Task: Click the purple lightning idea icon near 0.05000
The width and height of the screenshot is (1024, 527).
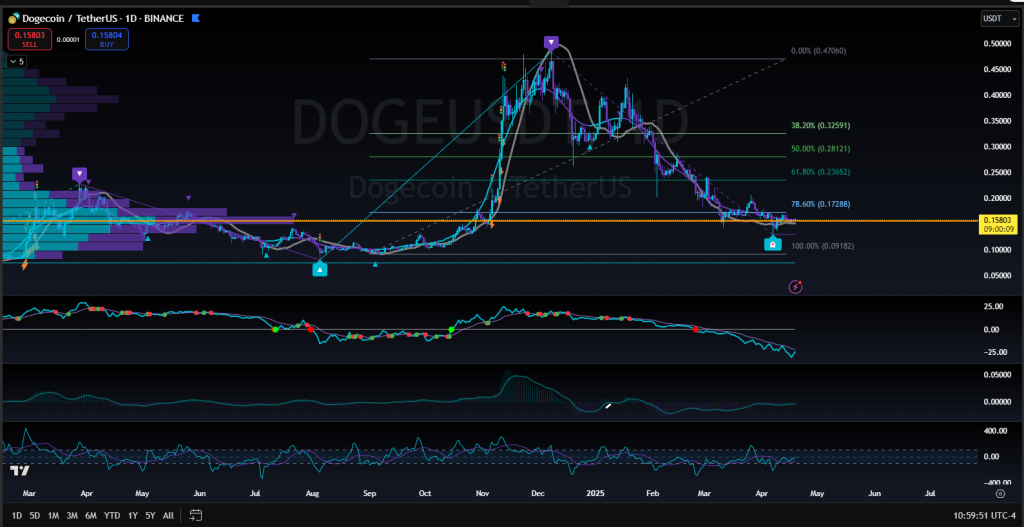Action: [796, 286]
